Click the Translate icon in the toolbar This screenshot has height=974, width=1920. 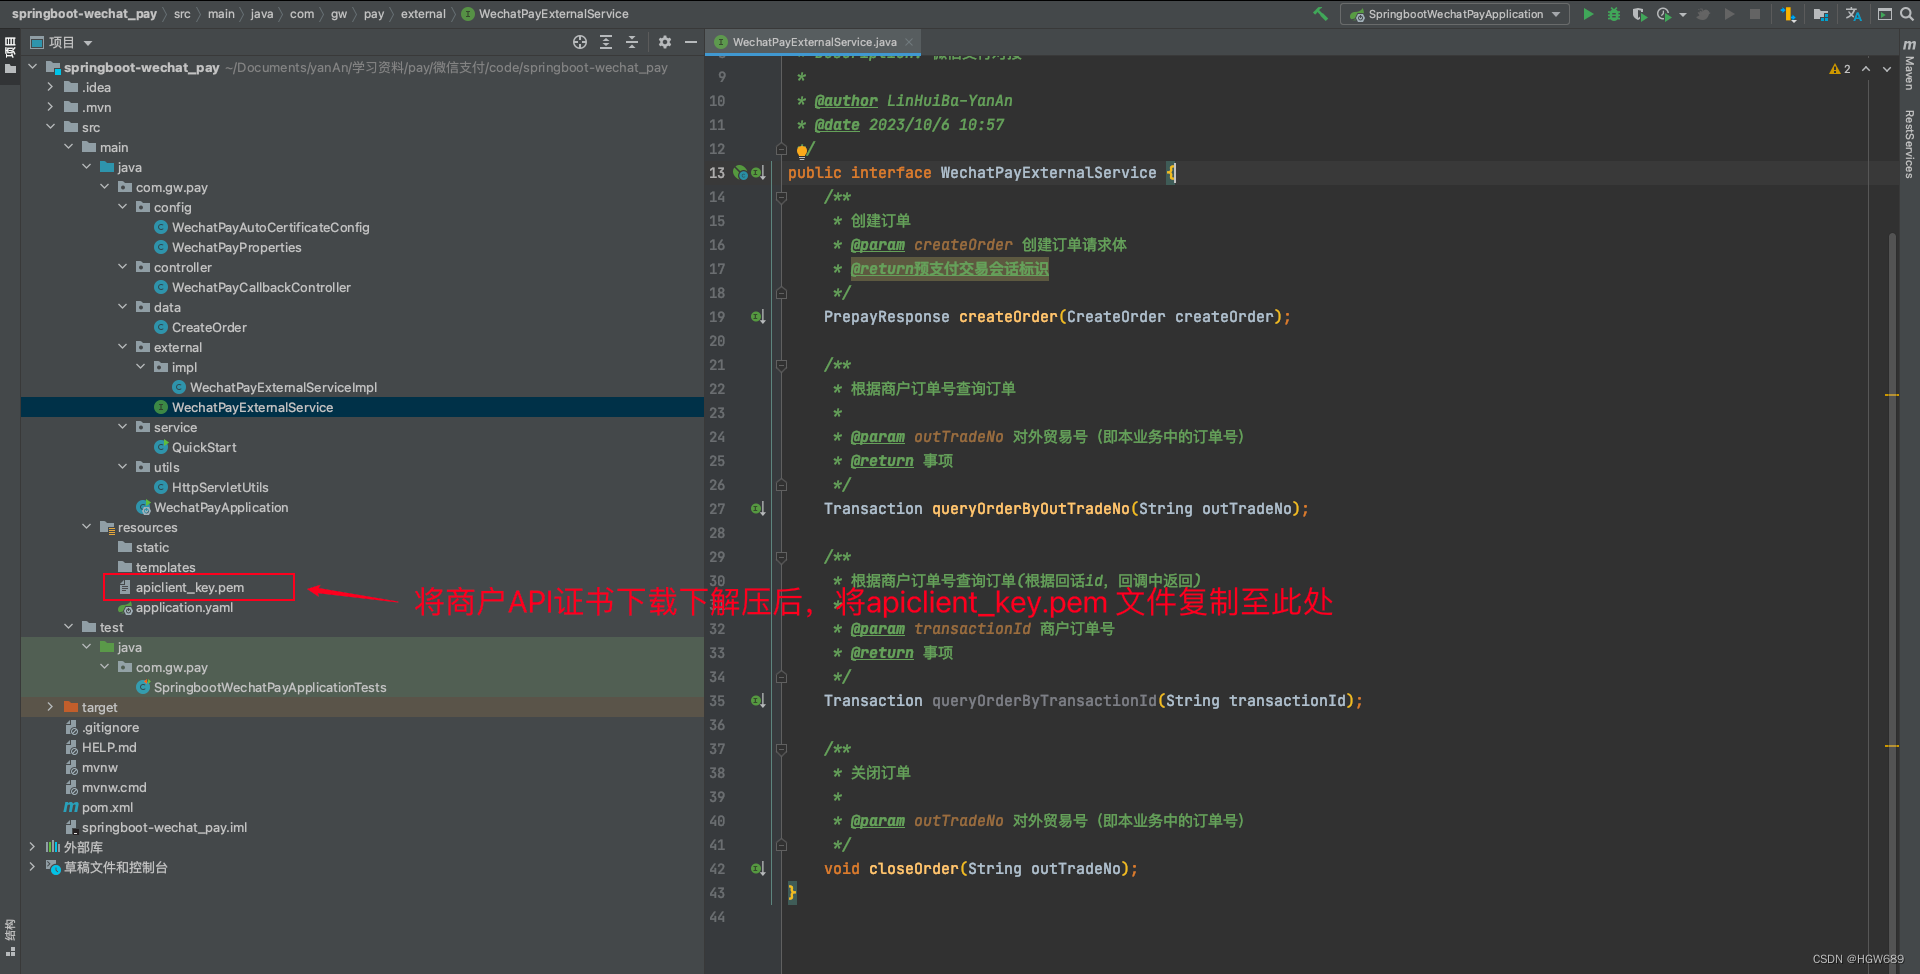coord(1853,14)
